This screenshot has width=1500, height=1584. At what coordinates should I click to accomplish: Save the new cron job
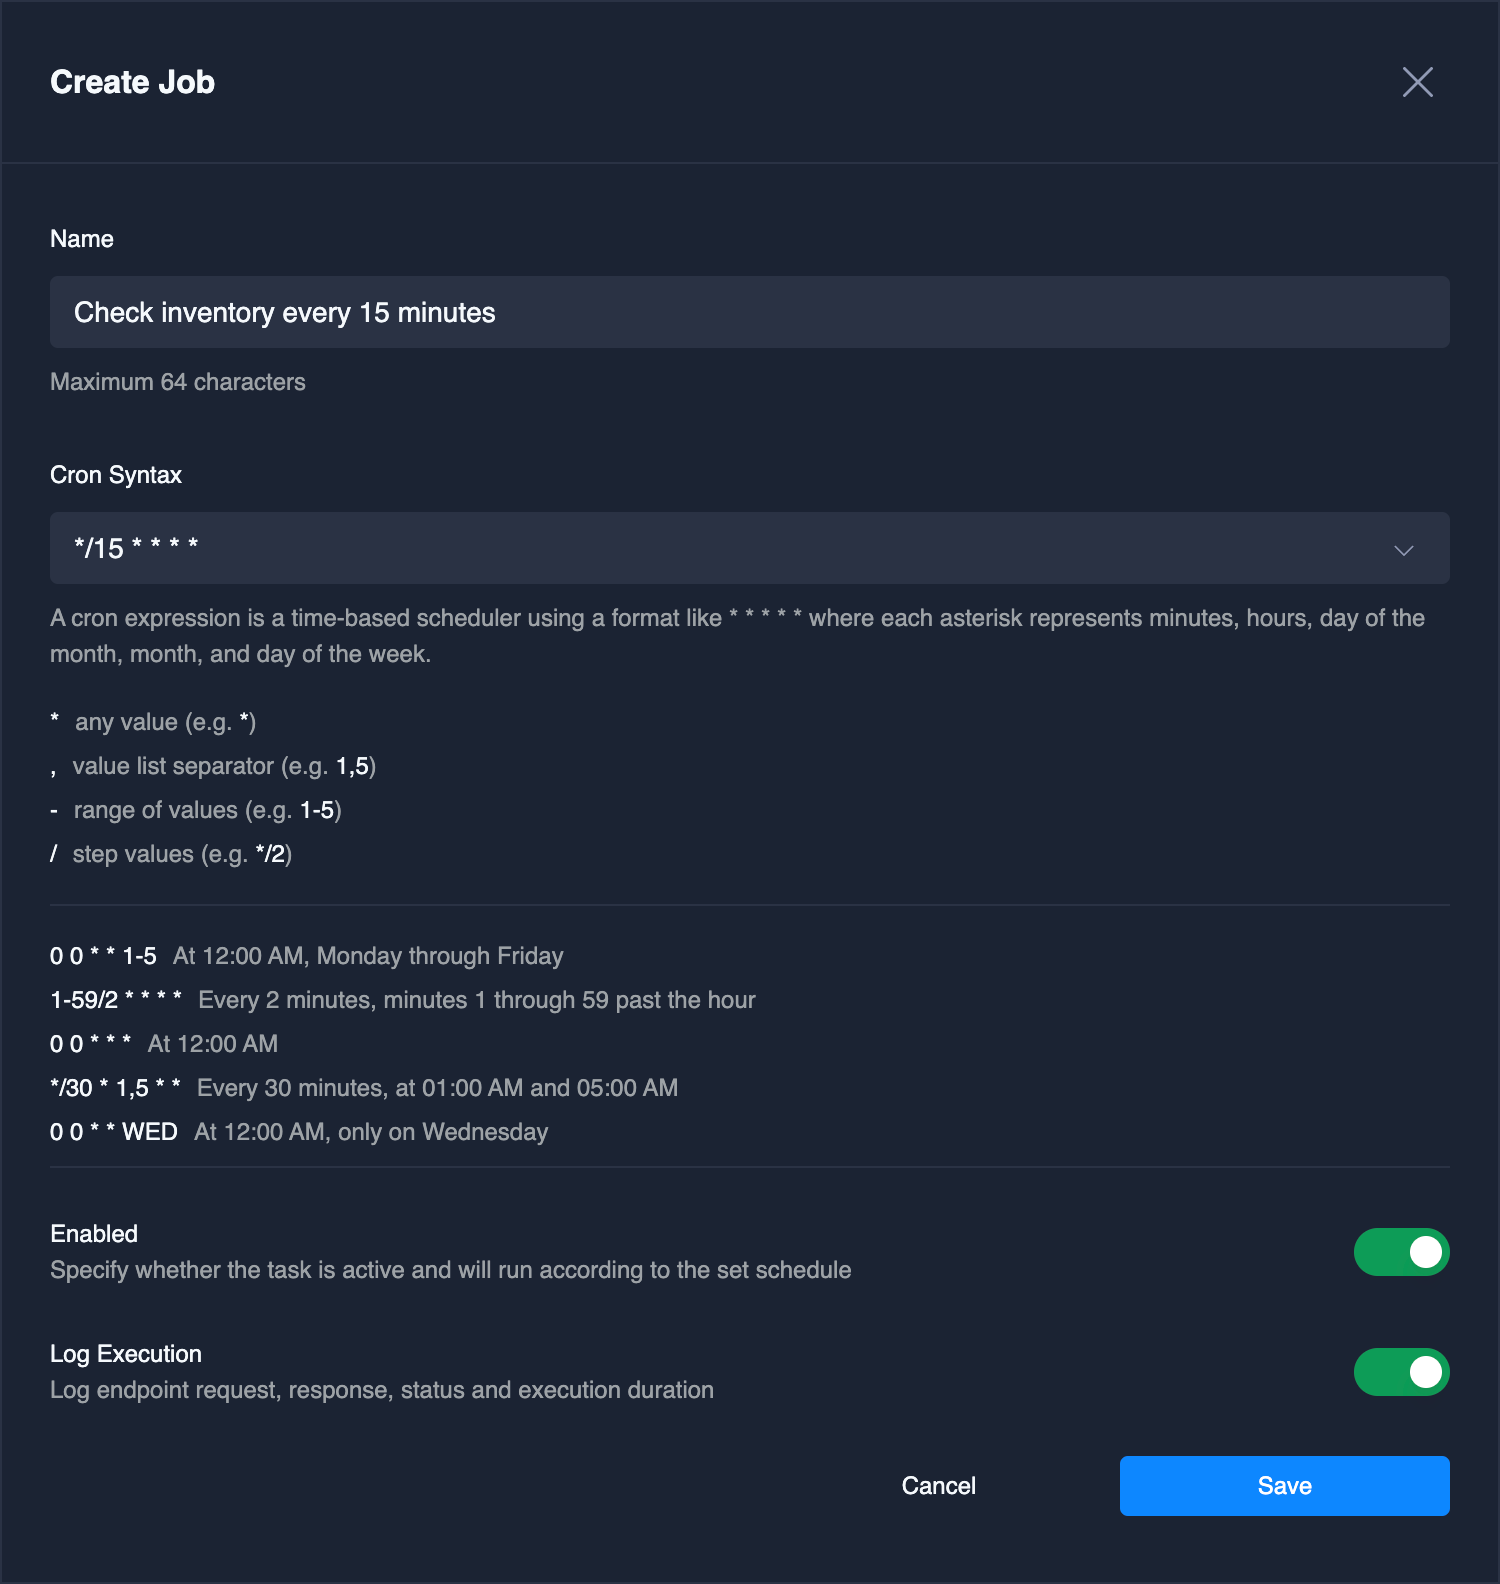click(x=1284, y=1486)
